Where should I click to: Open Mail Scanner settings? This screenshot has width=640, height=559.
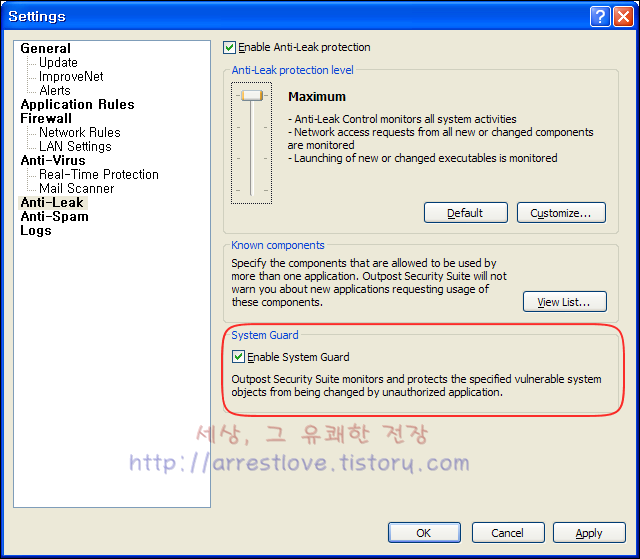click(76, 189)
